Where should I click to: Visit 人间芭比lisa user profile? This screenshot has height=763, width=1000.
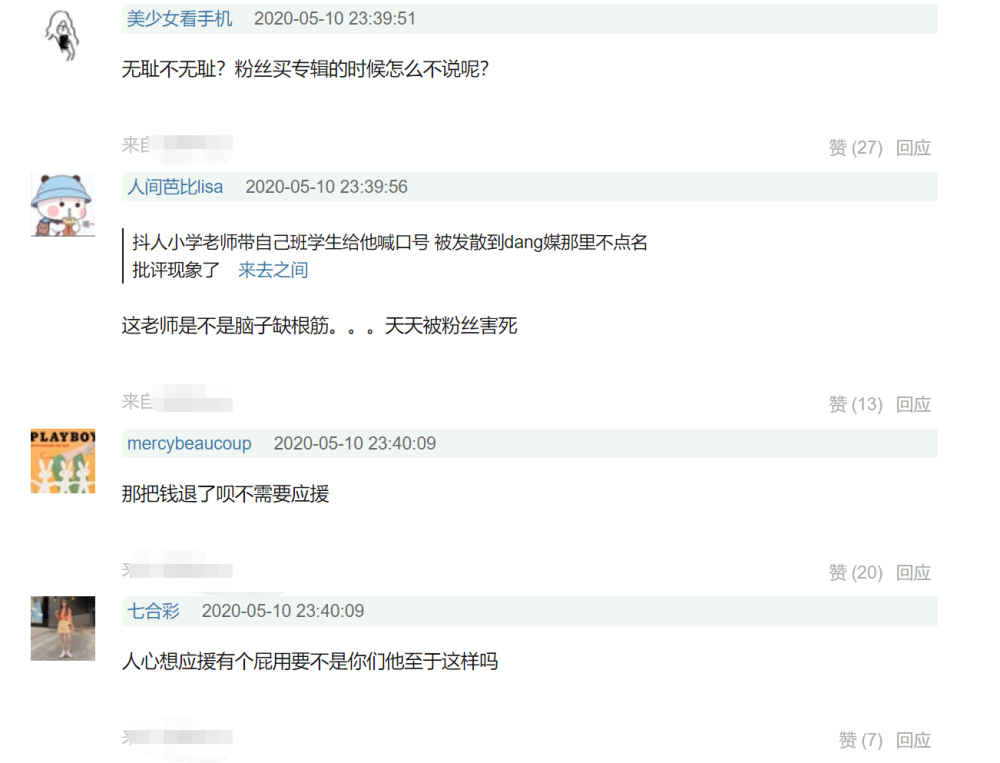click(175, 187)
